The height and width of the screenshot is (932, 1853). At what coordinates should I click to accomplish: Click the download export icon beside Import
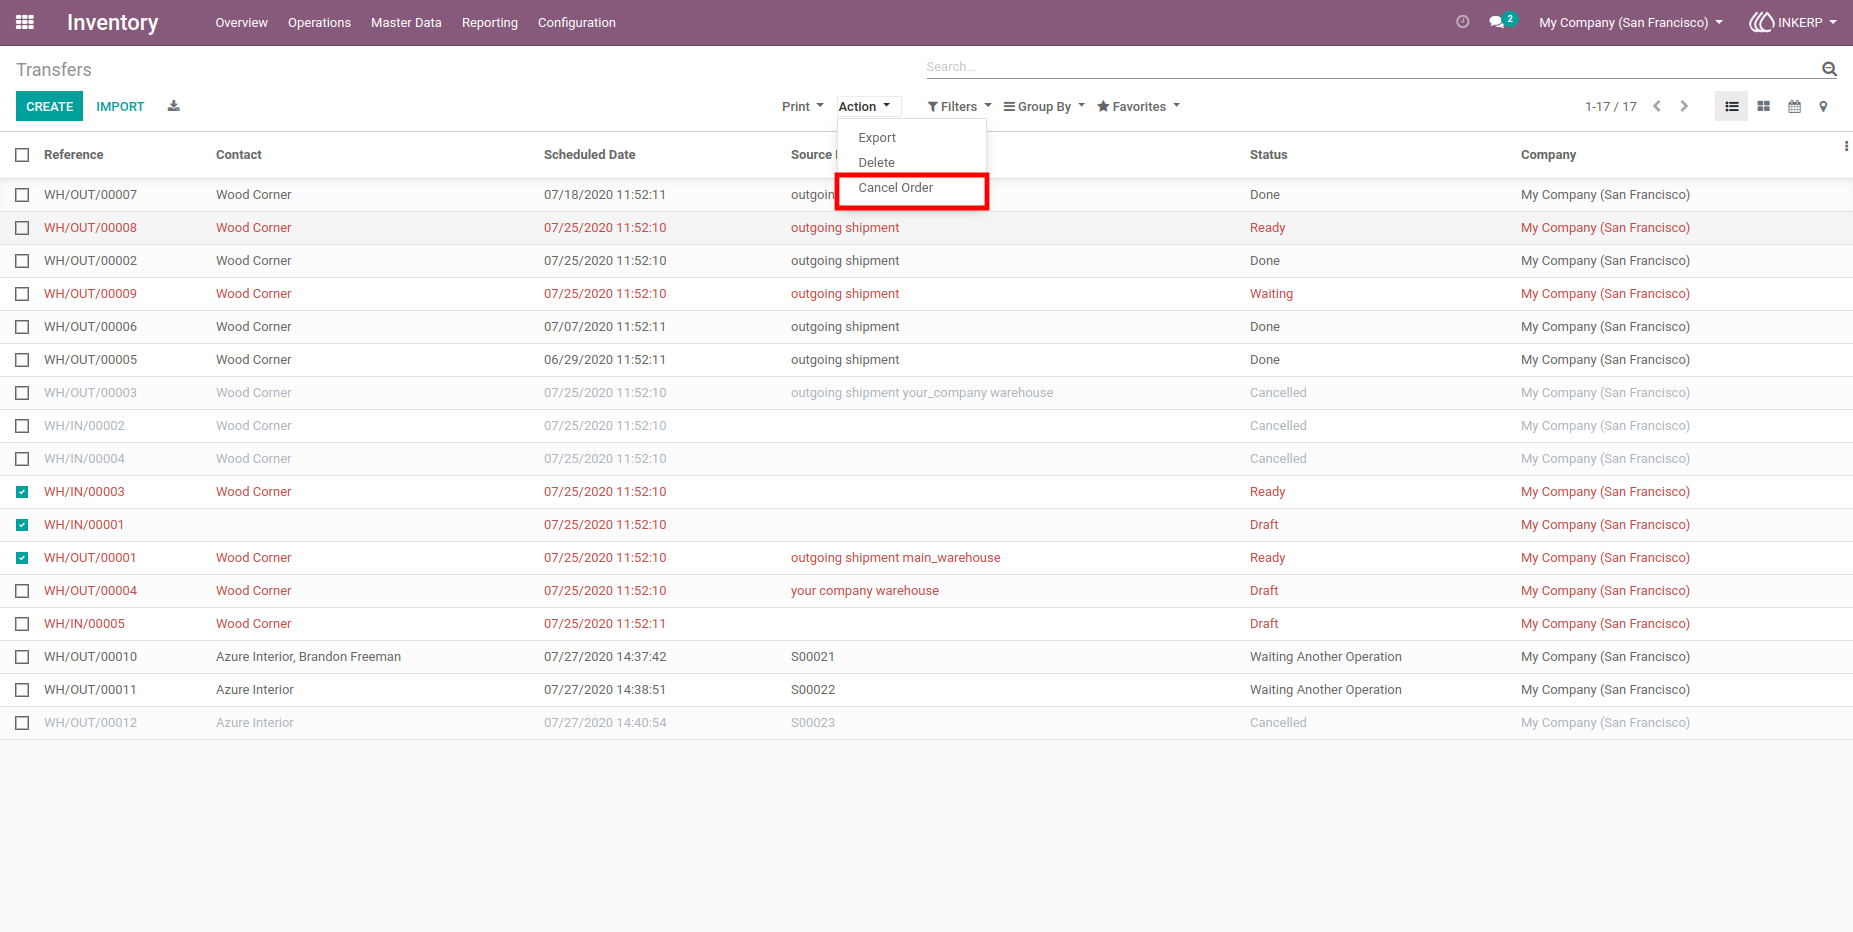174,106
